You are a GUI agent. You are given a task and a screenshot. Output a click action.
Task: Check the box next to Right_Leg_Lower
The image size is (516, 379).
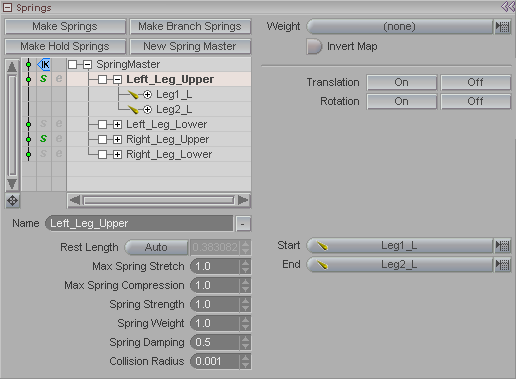[102, 154]
